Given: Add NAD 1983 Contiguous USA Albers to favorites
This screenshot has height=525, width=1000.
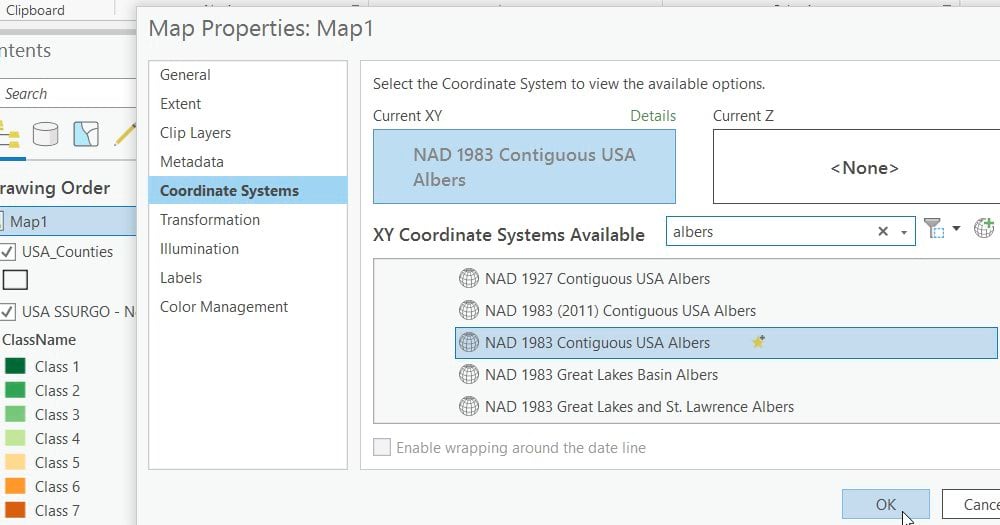Looking at the screenshot, I should coord(759,342).
